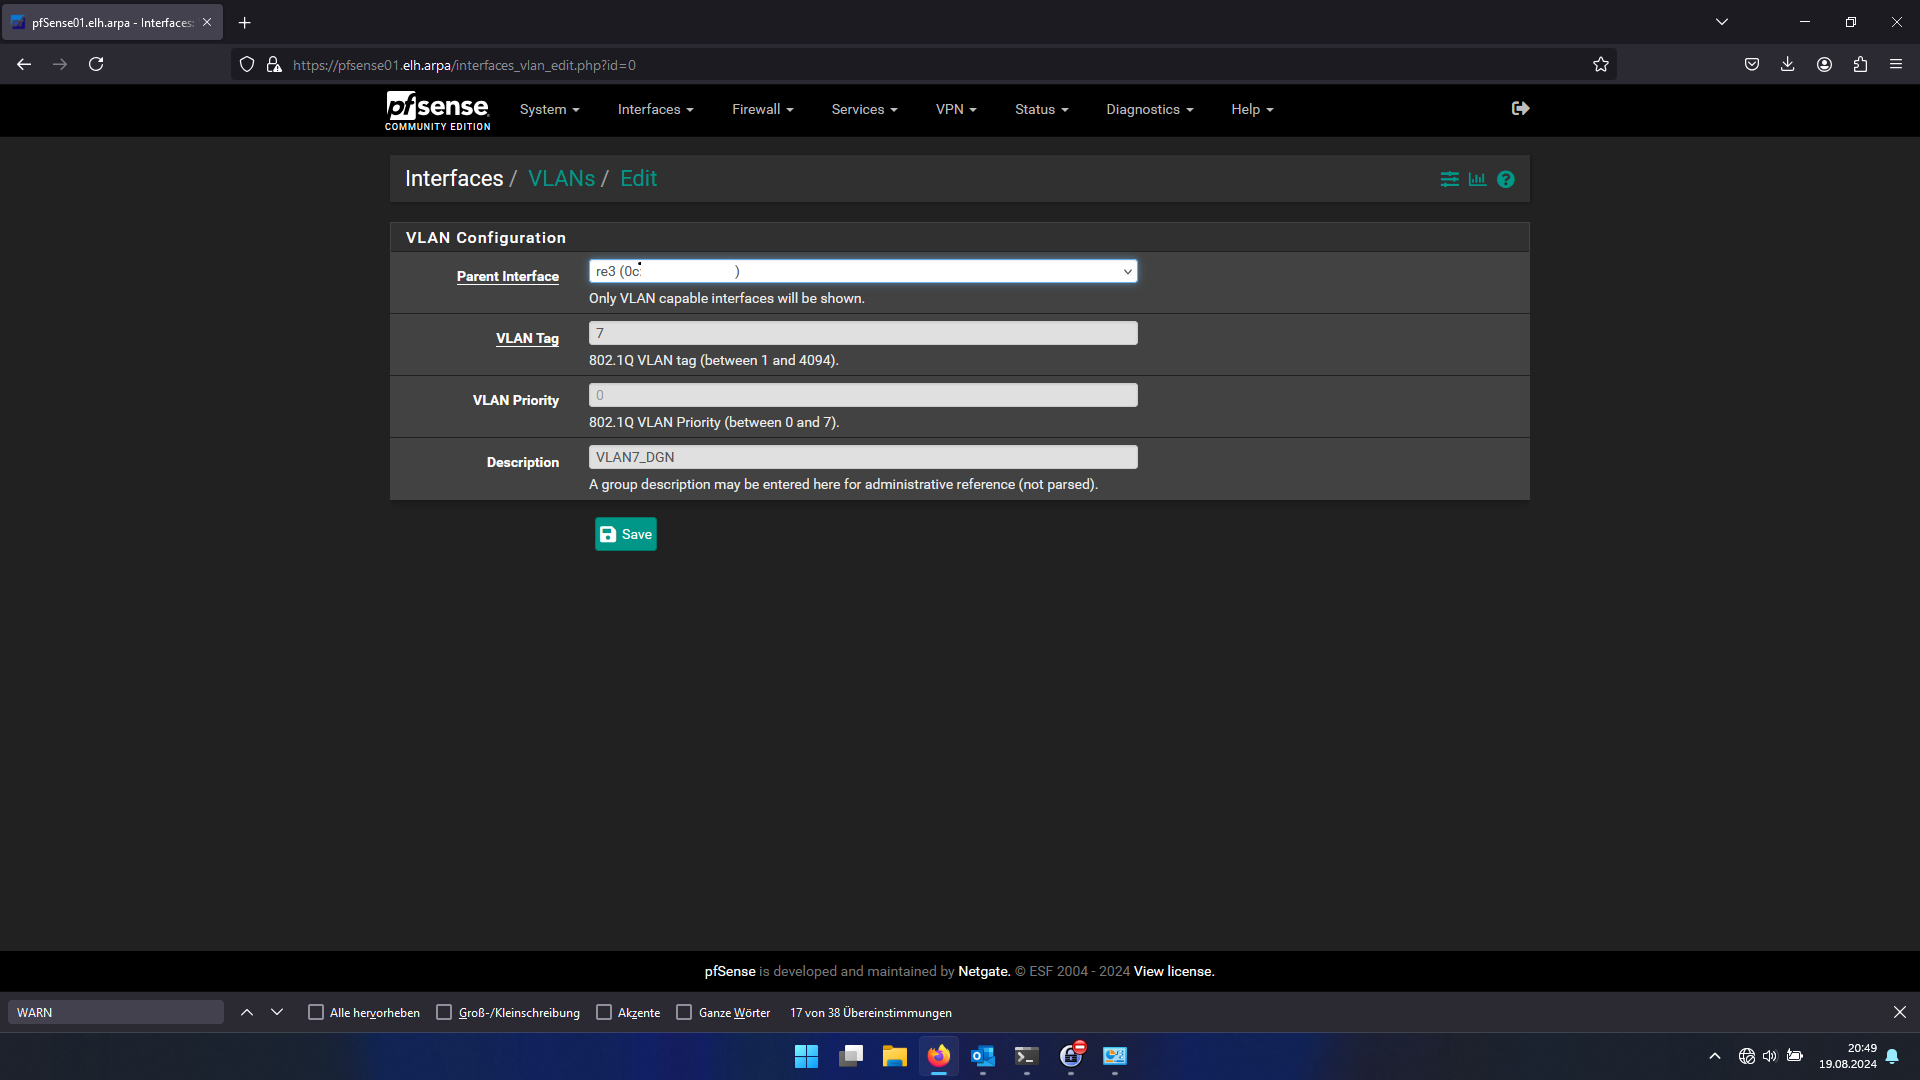List all tabs chevron button

pyautogui.click(x=1722, y=22)
